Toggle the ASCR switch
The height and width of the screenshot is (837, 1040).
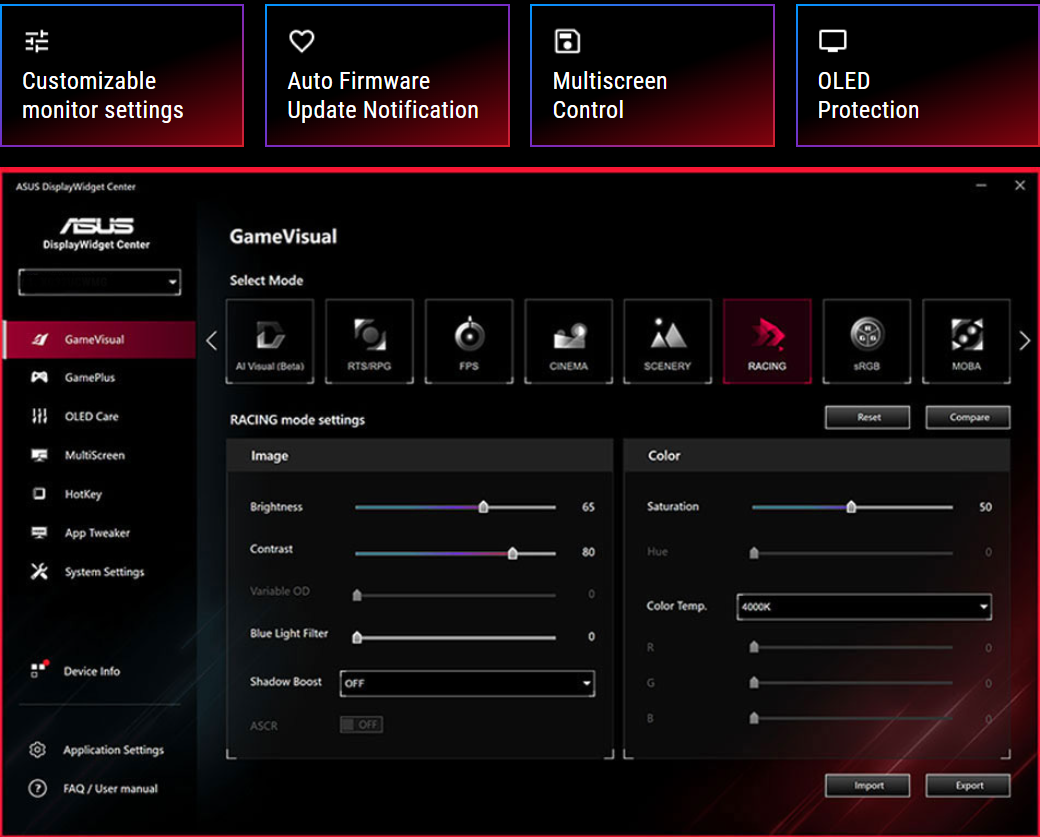tap(361, 725)
